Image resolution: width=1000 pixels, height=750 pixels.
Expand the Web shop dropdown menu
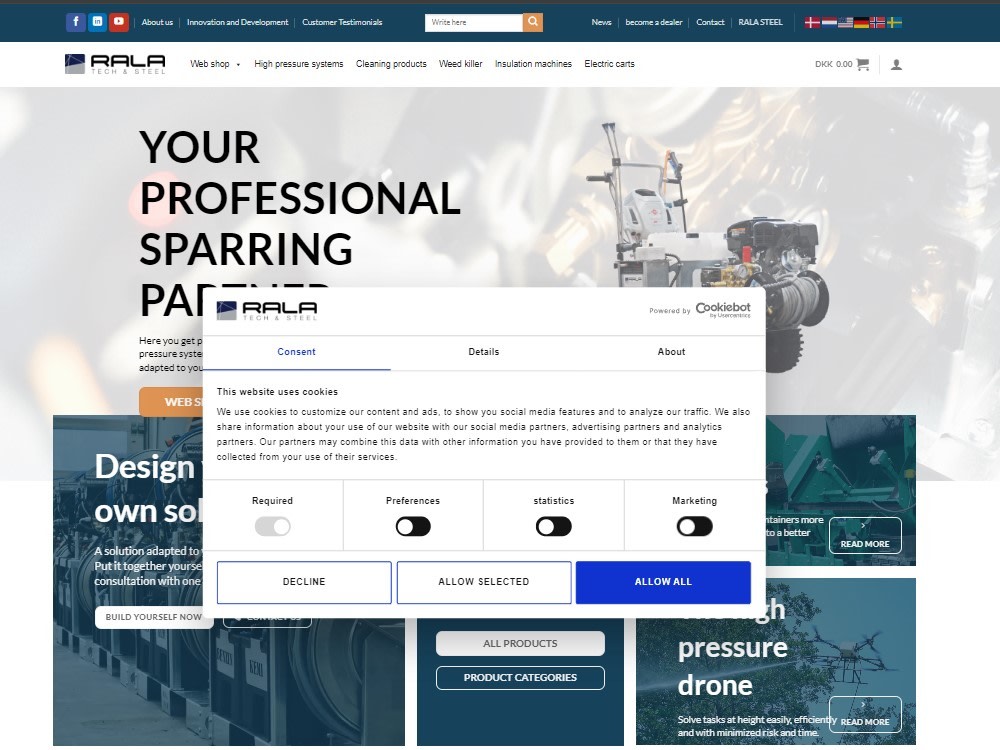pos(215,64)
